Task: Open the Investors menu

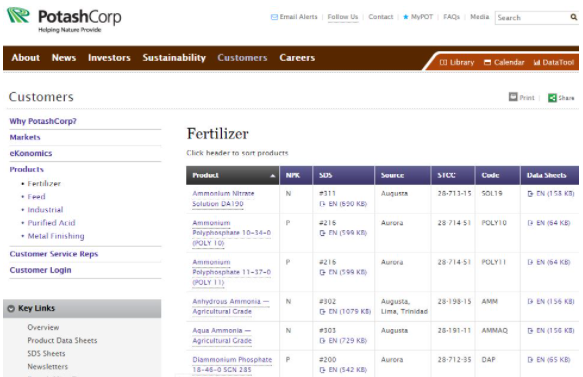Action: pos(109,58)
